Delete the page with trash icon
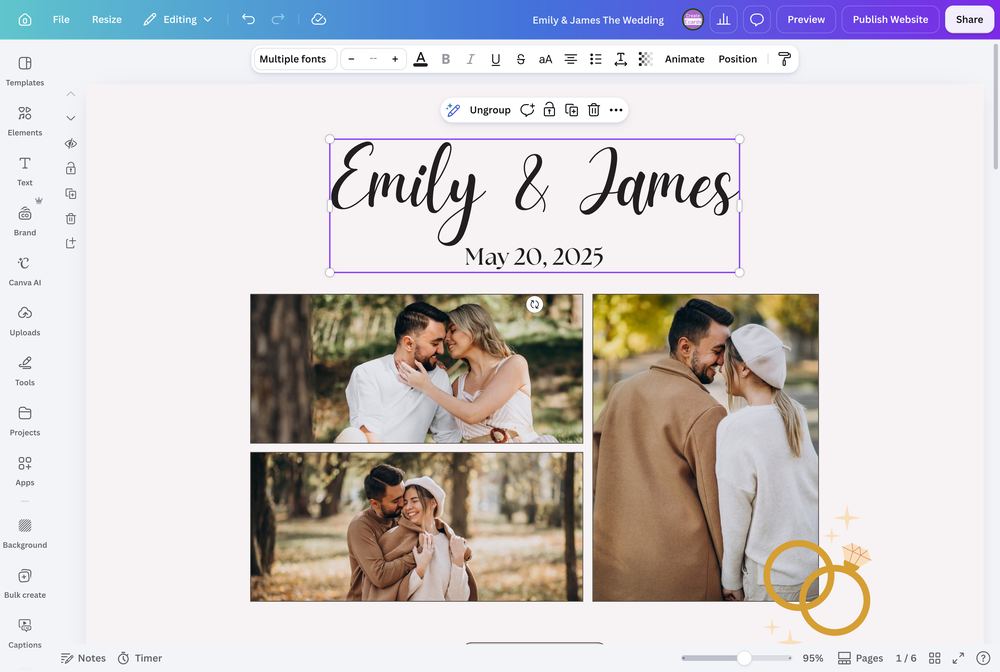The width and height of the screenshot is (1000, 672). pos(71,219)
